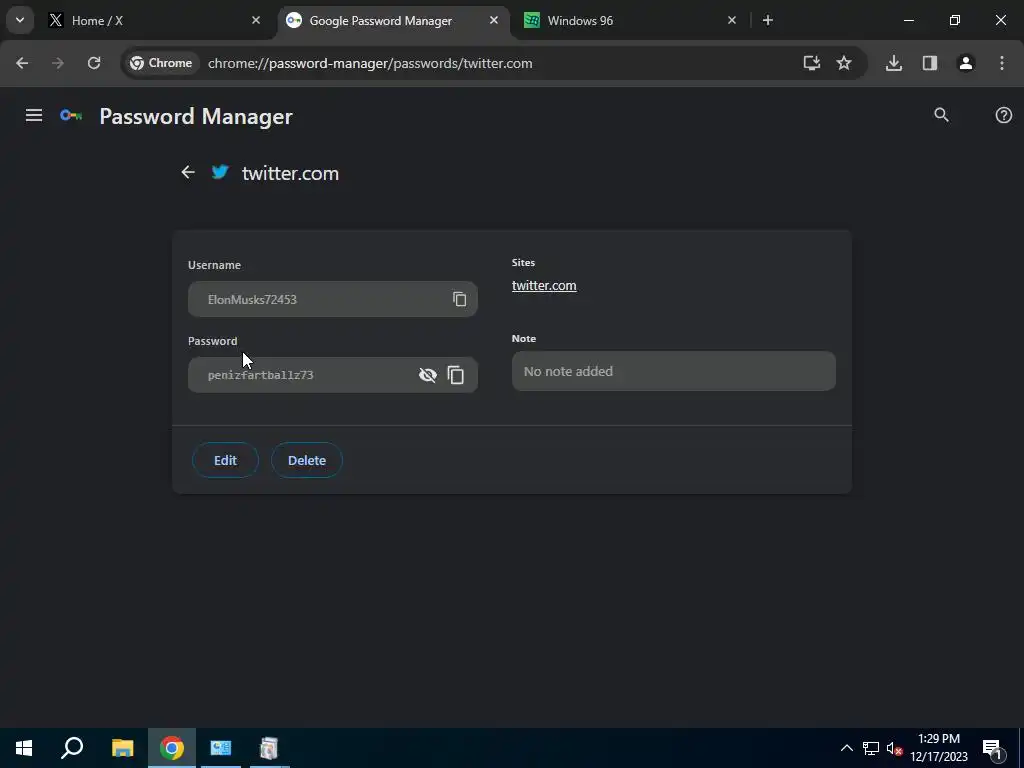Open the Password Manager help icon
Screen dimensions: 1024x768
pyautogui.click(x=1003, y=116)
